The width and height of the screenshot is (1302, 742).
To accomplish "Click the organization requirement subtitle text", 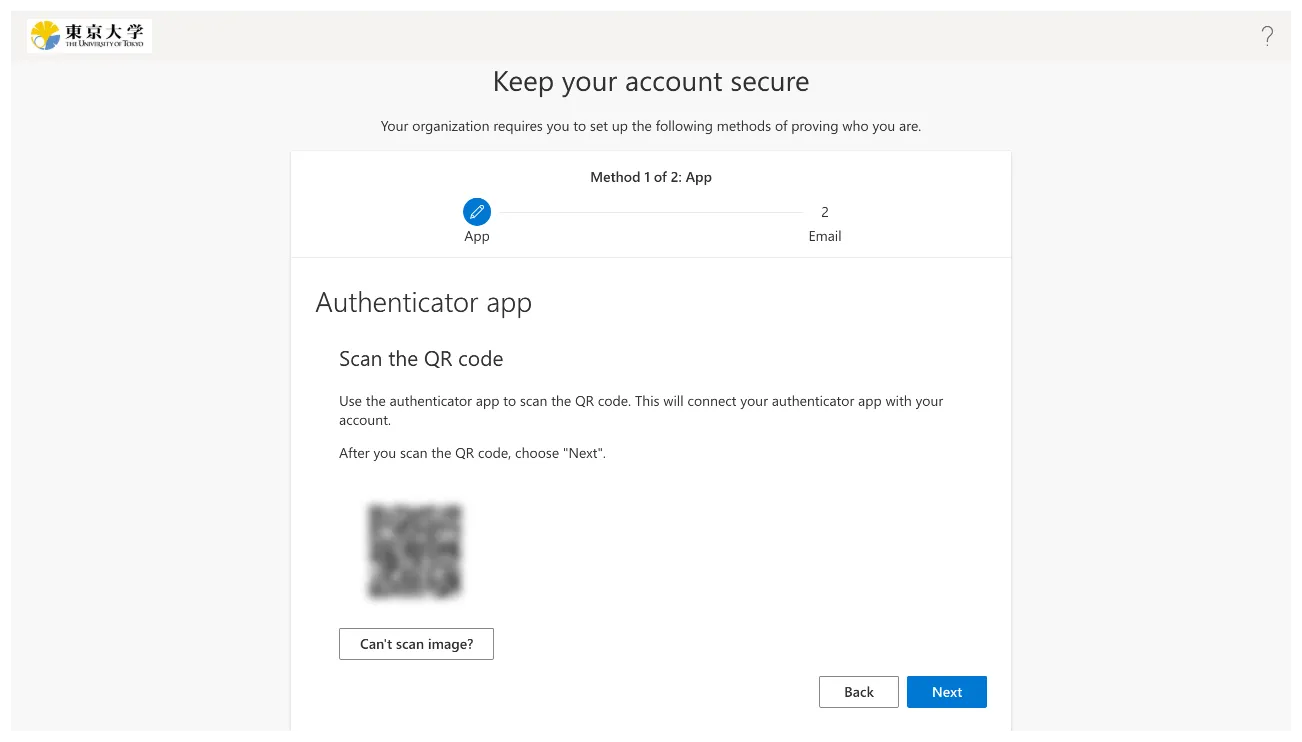I will tap(651, 127).
